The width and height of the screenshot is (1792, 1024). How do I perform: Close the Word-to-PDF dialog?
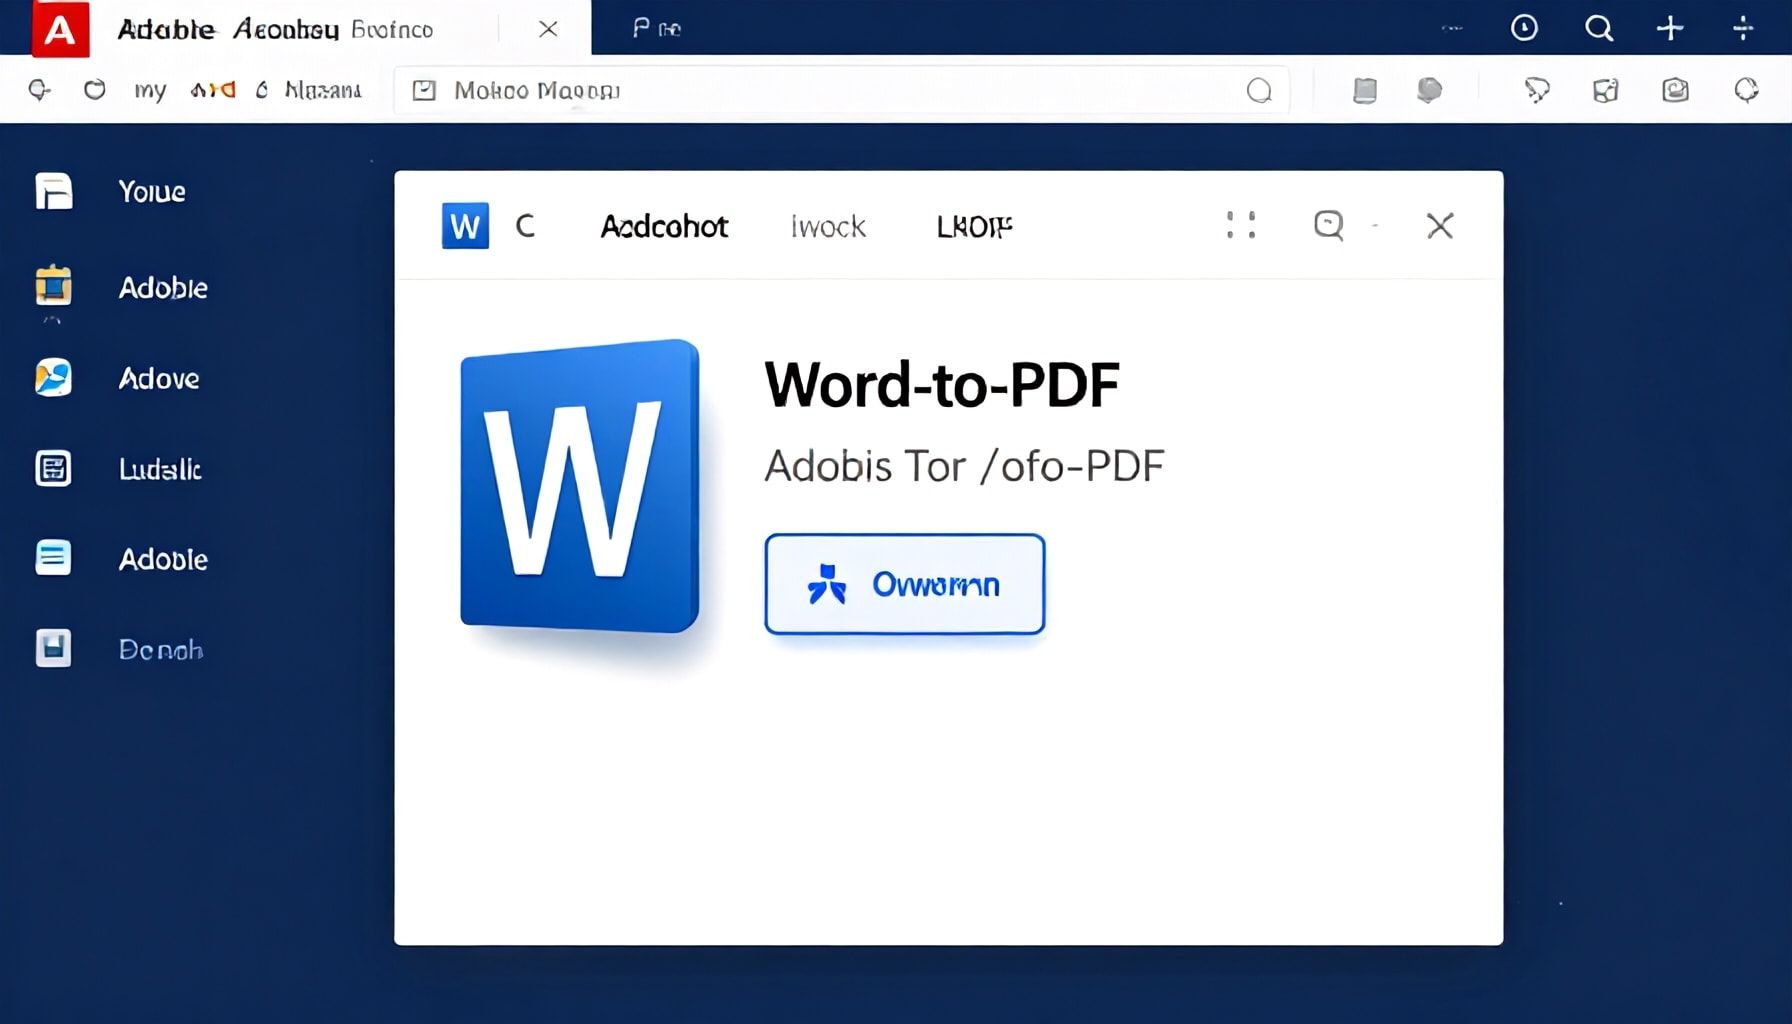(x=1440, y=226)
